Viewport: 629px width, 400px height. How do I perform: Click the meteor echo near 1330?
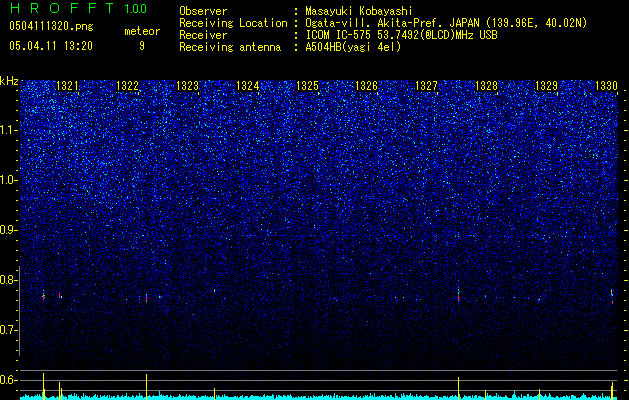(612, 296)
